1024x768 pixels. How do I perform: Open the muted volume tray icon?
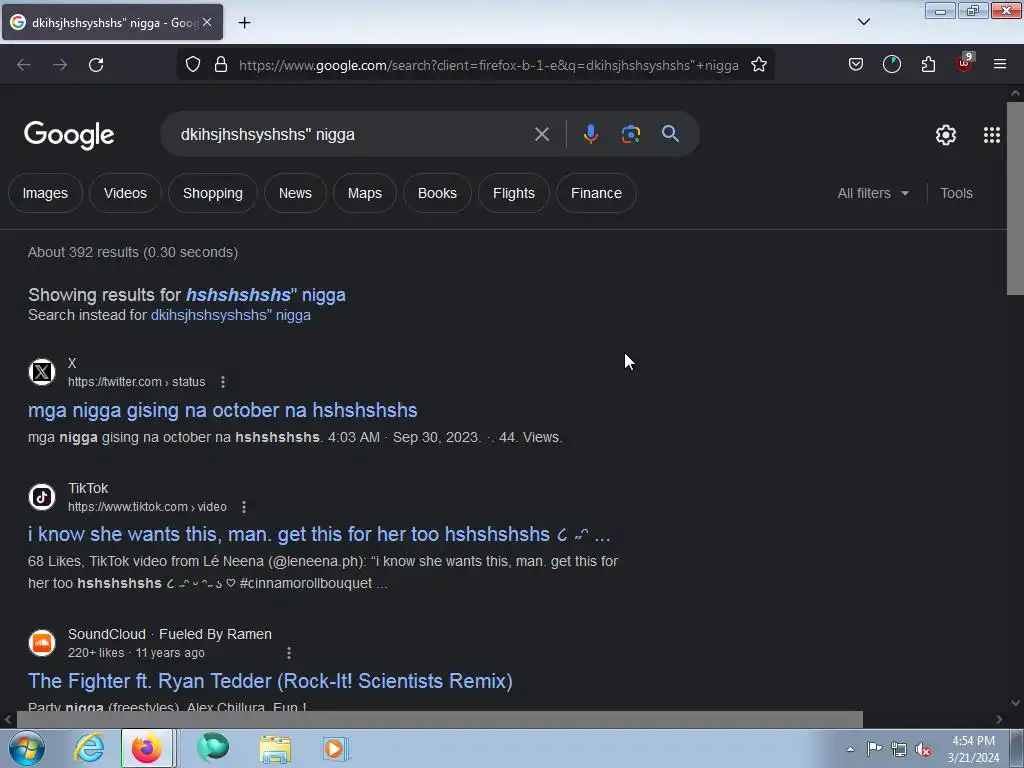pos(923,750)
